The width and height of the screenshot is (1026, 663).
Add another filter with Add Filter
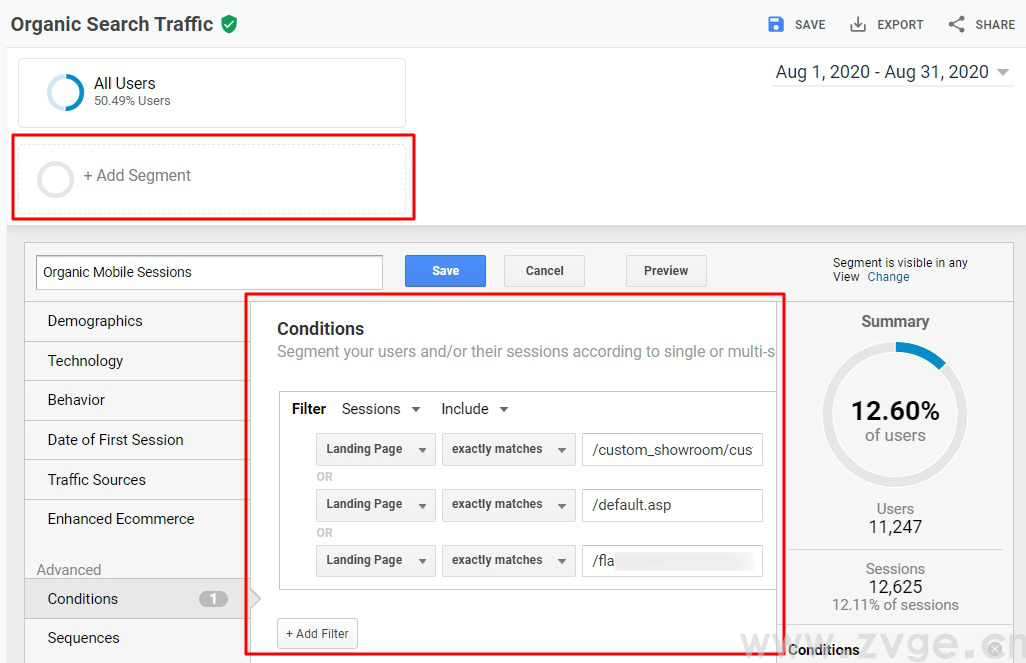(317, 633)
